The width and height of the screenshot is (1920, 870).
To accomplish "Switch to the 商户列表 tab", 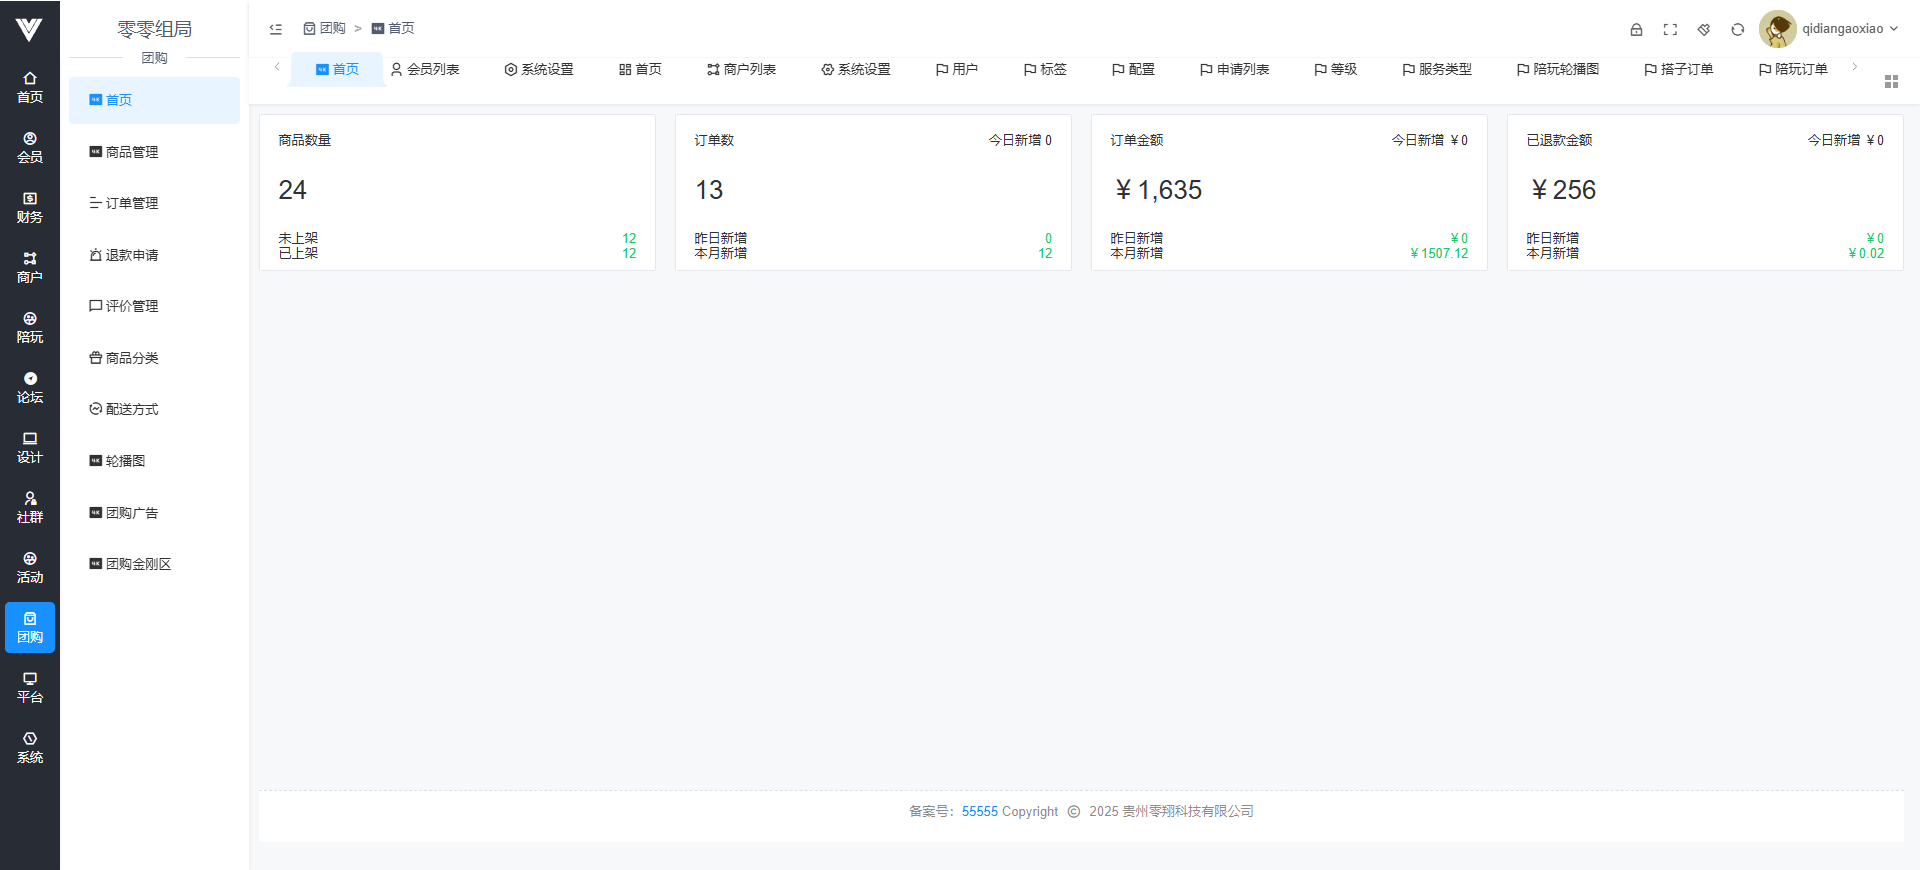I will 741,69.
